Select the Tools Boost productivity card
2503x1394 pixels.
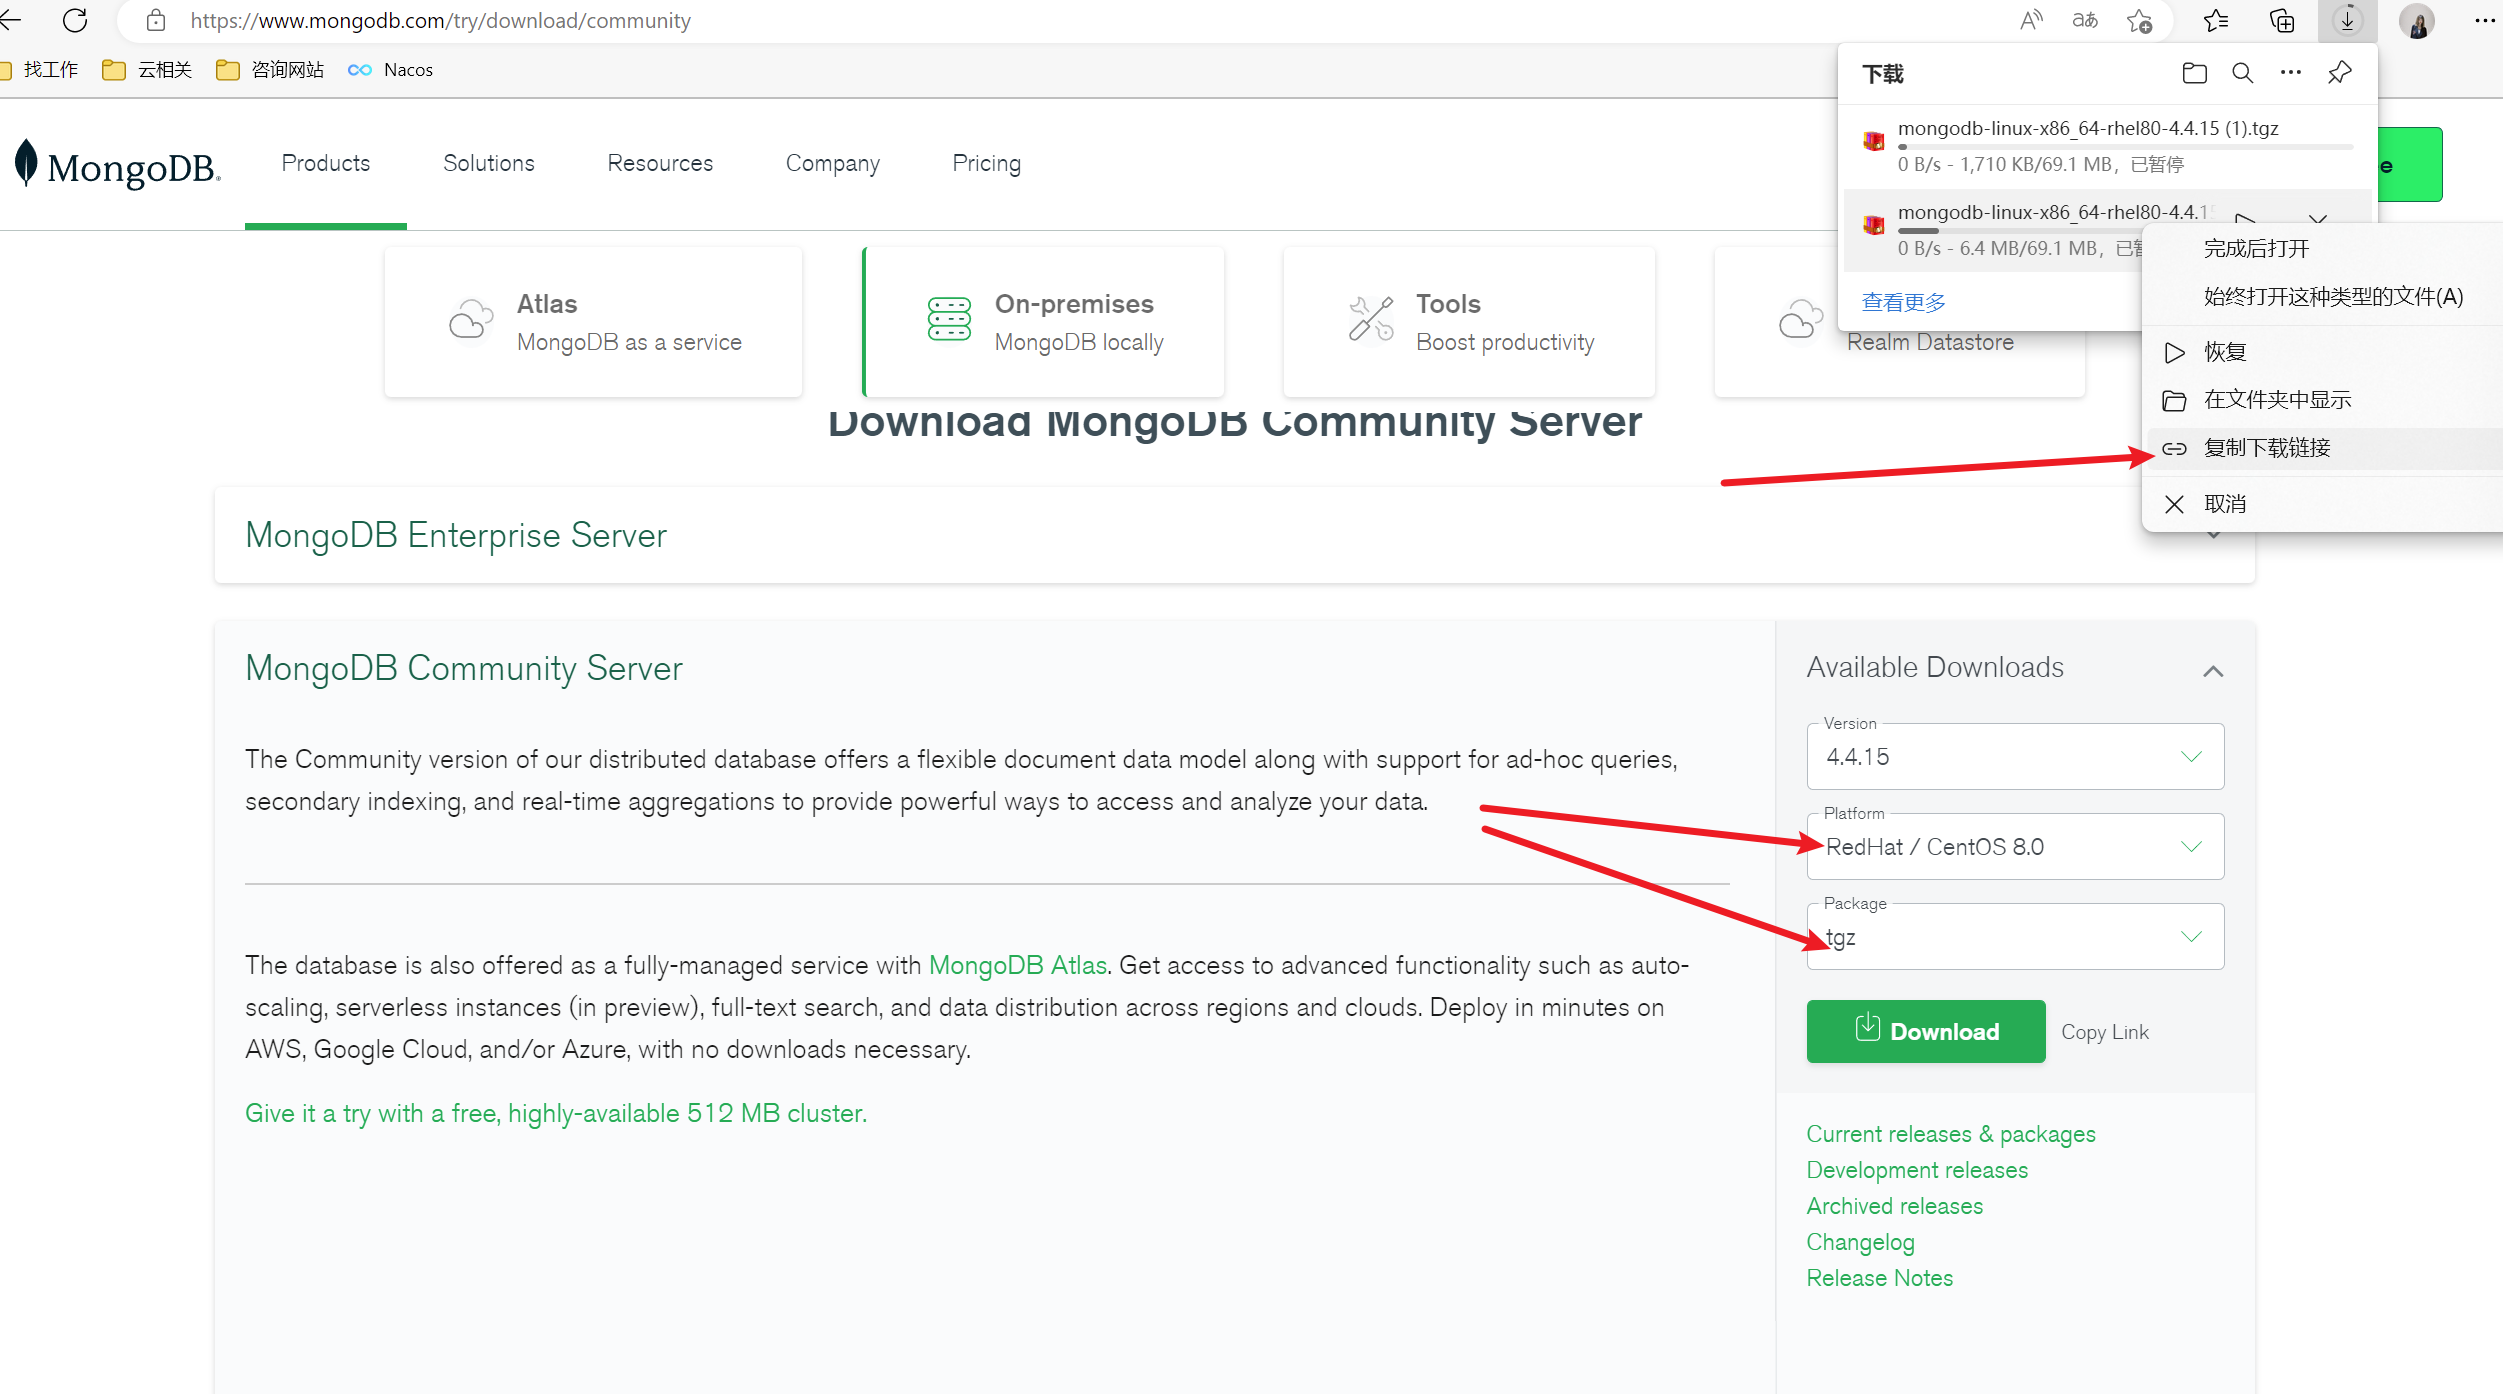(x=1468, y=322)
